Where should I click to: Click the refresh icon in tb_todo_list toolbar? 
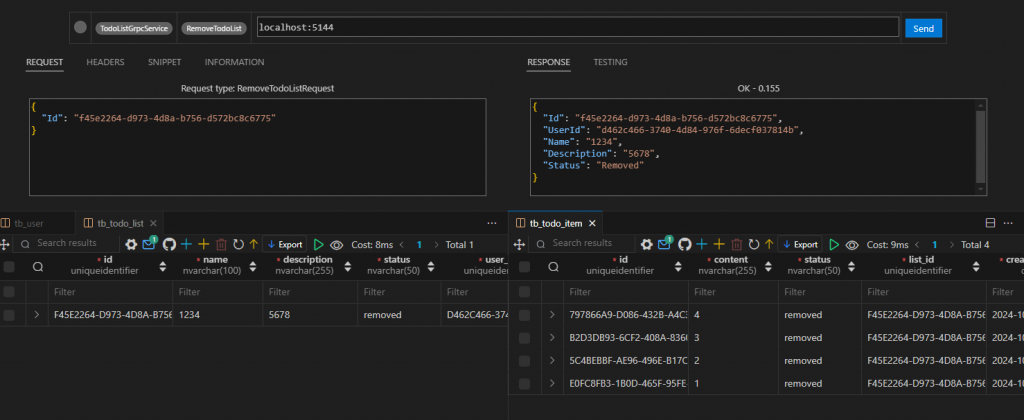point(238,244)
